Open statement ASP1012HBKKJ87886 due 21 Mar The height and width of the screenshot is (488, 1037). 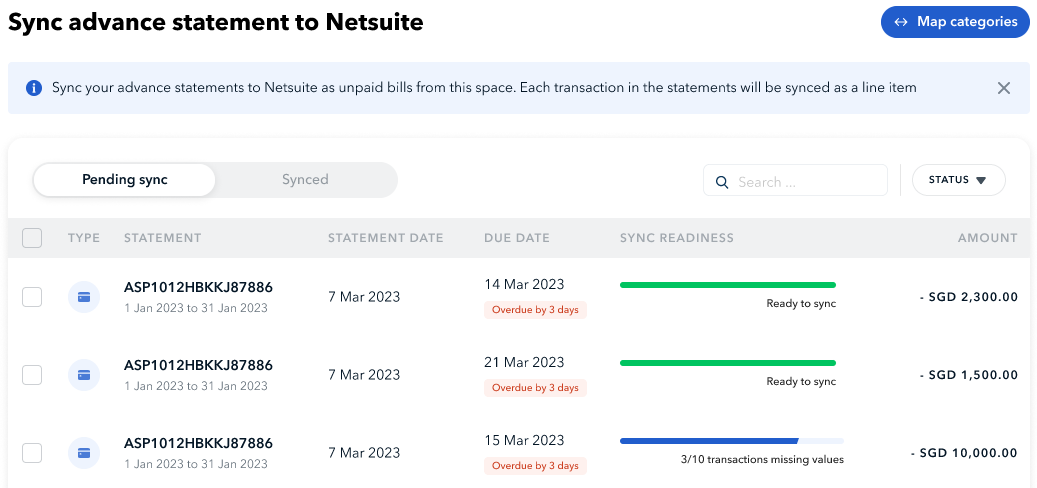tap(198, 365)
